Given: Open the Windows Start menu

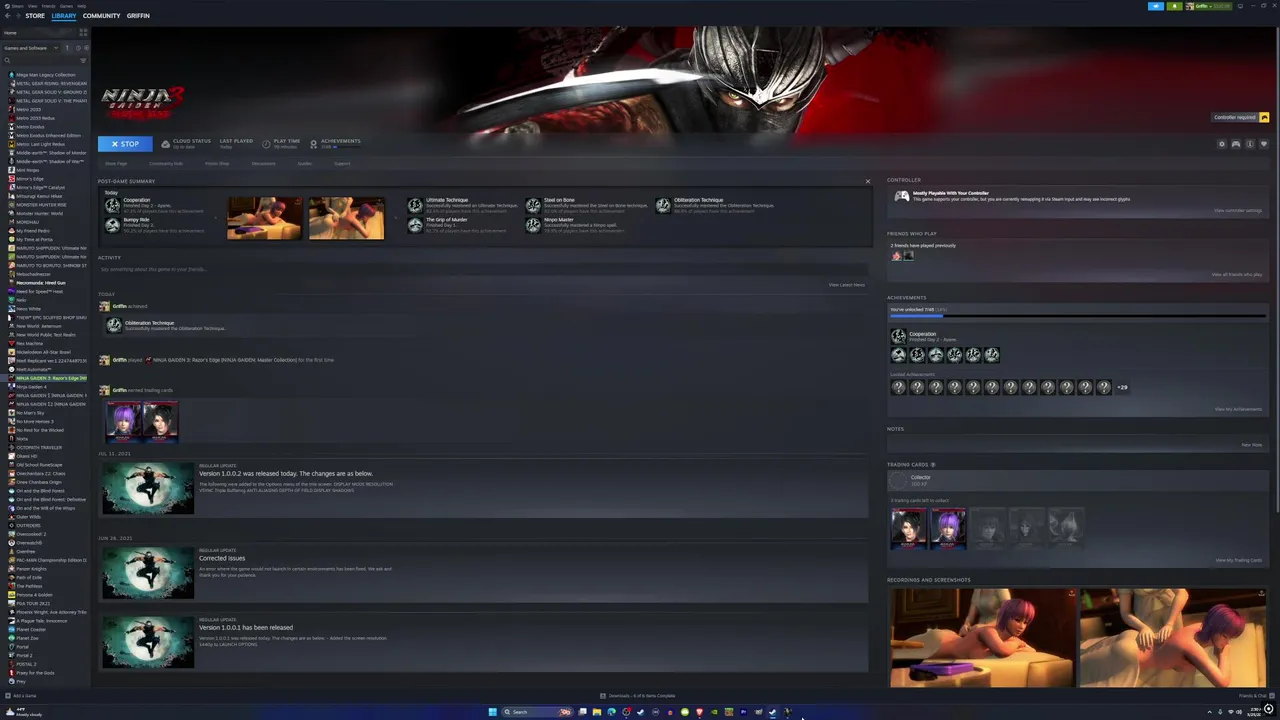Looking at the screenshot, I should [x=492, y=712].
